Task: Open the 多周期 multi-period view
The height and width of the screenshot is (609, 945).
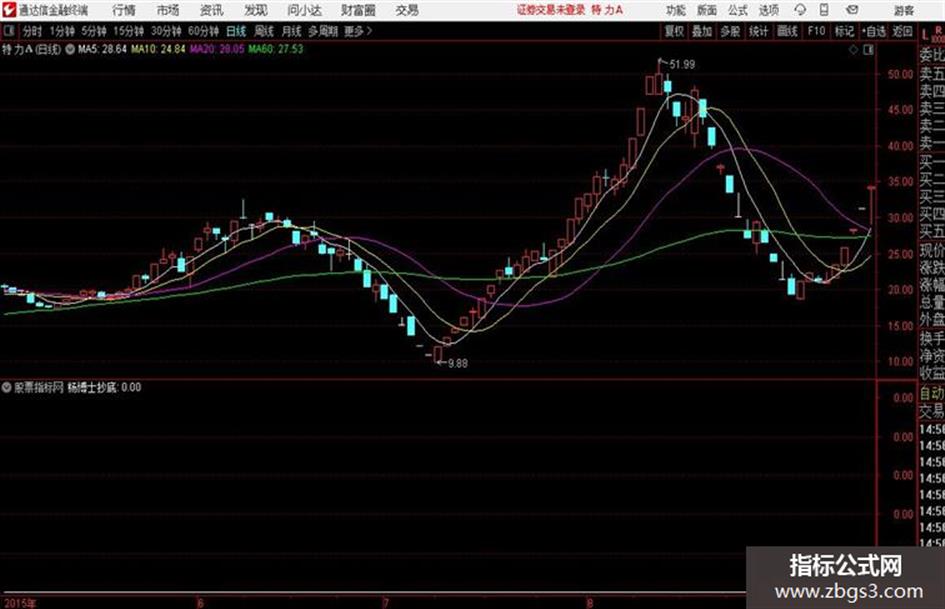Action: point(323,31)
